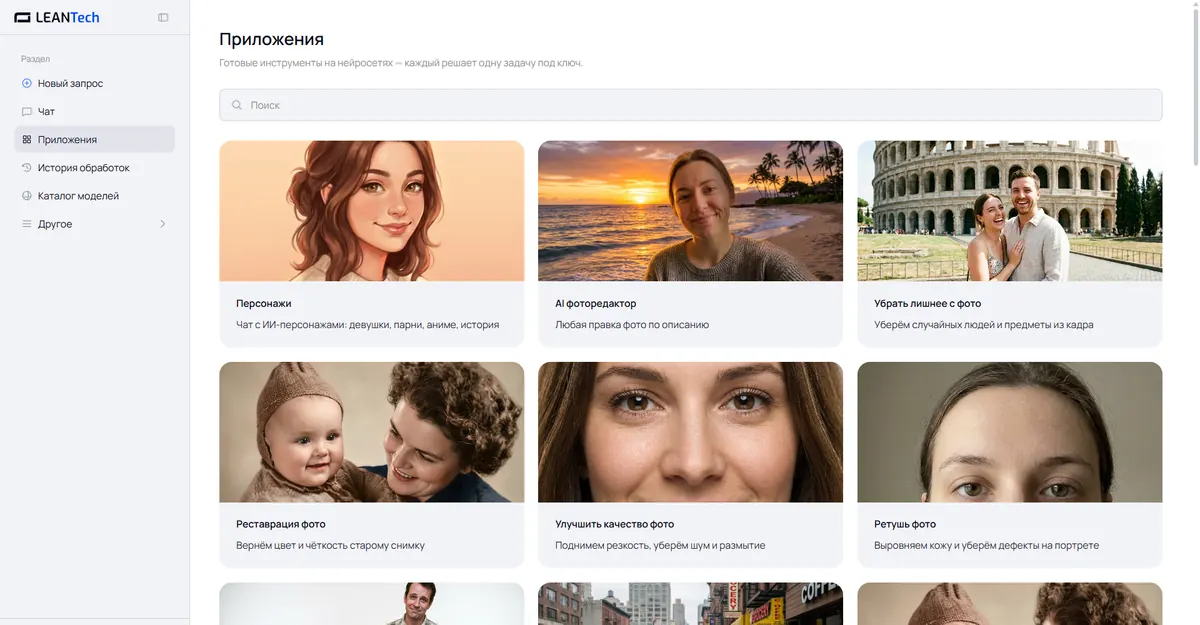This screenshot has height=625, width=1200.
Task: Click the chat bubble icon
Action: pos(27,111)
